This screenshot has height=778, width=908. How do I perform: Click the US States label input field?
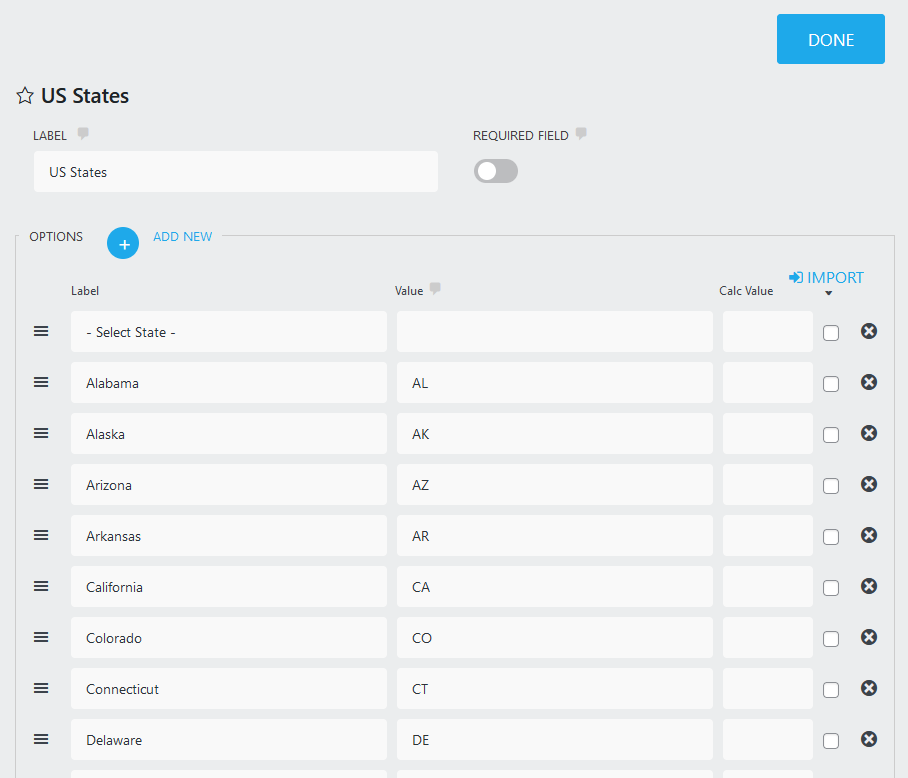(x=236, y=172)
